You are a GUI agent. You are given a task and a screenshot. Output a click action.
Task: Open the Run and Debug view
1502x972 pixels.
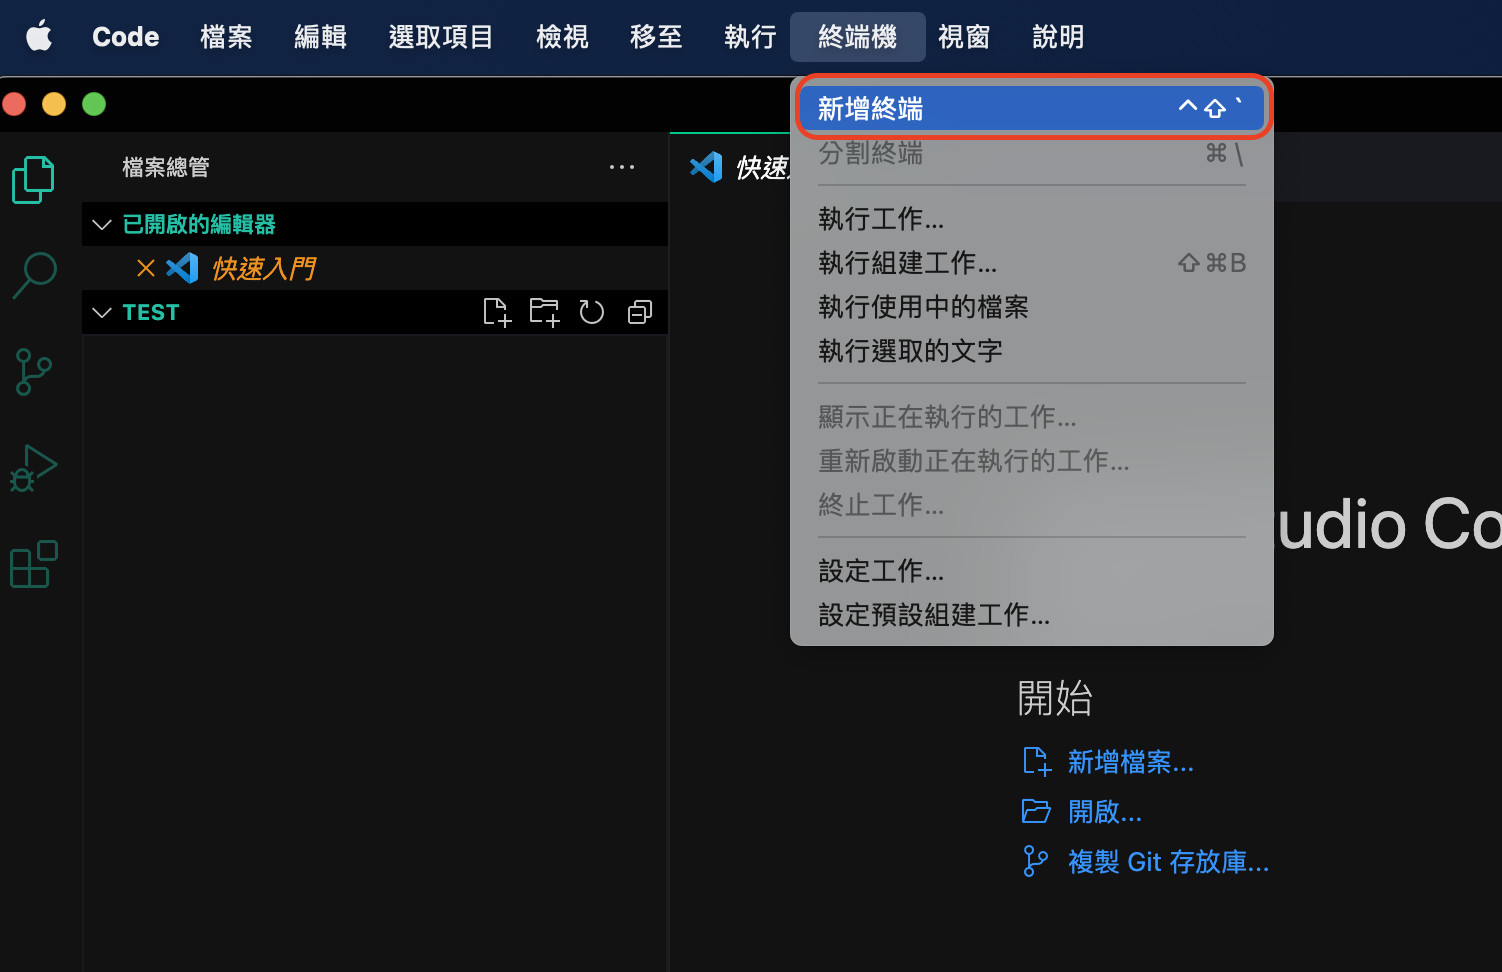(x=34, y=468)
